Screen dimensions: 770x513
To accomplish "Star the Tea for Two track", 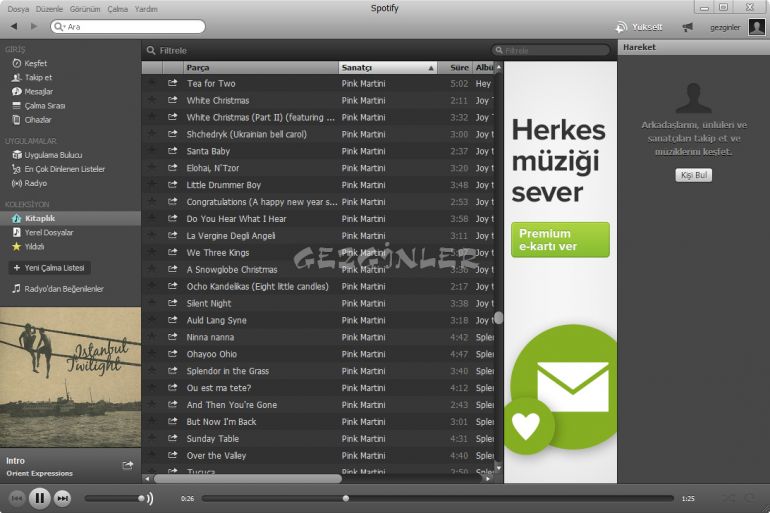I will tap(152, 83).
